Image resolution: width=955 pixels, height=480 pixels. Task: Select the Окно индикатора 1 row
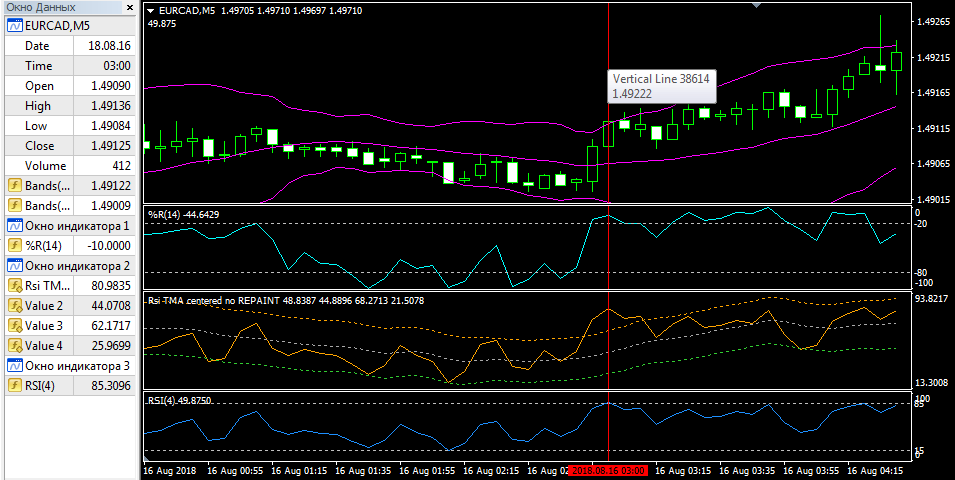[70, 226]
